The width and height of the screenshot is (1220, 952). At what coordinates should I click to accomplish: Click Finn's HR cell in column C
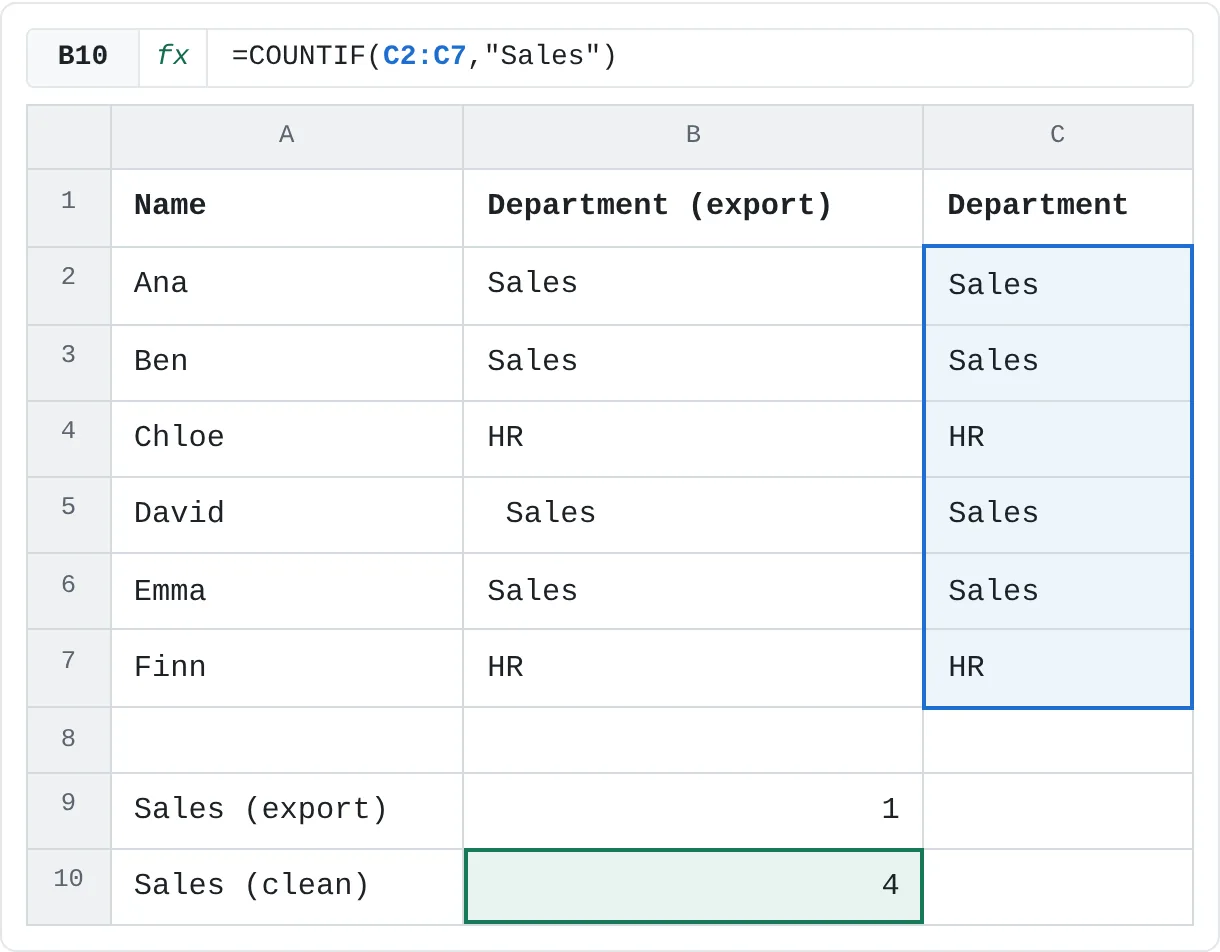point(1058,667)
